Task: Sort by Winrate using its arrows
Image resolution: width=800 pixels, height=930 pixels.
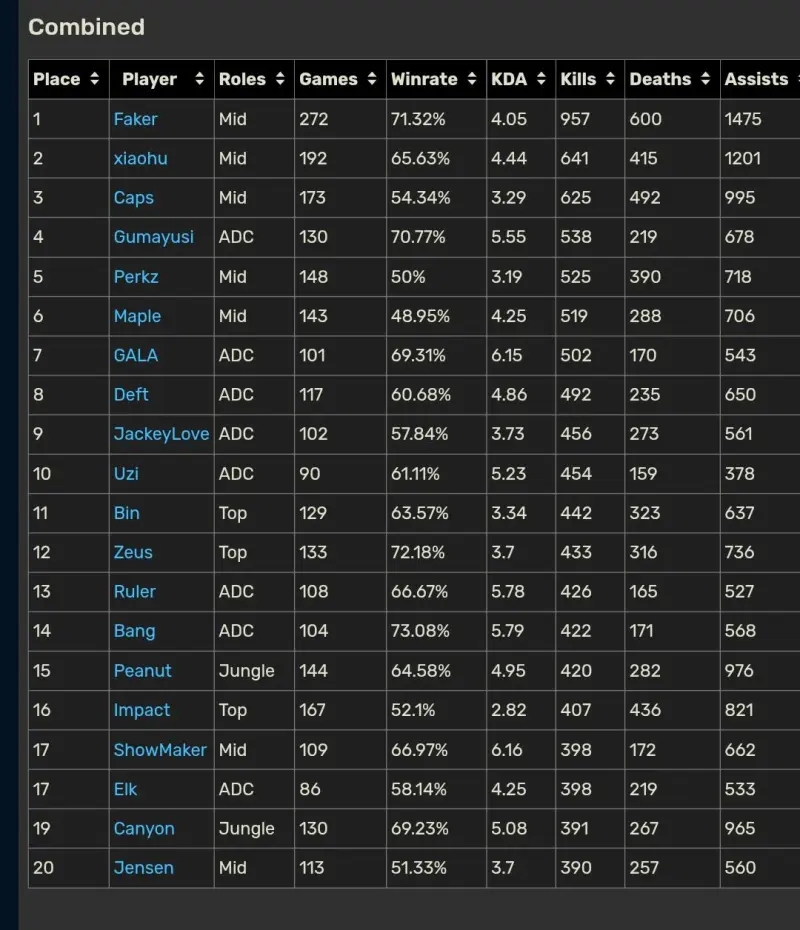Action: 471,79
